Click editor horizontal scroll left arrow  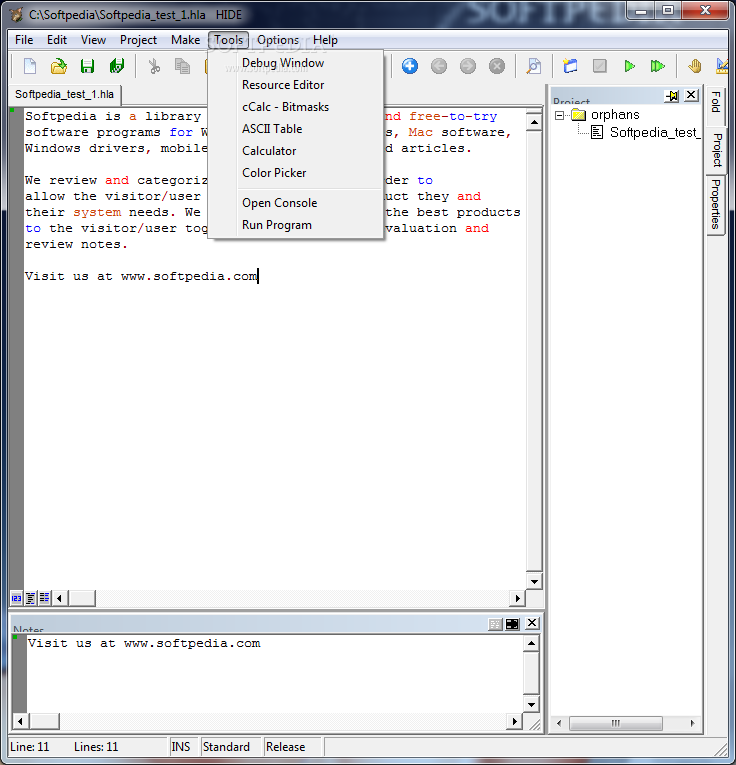pos(60,598)
